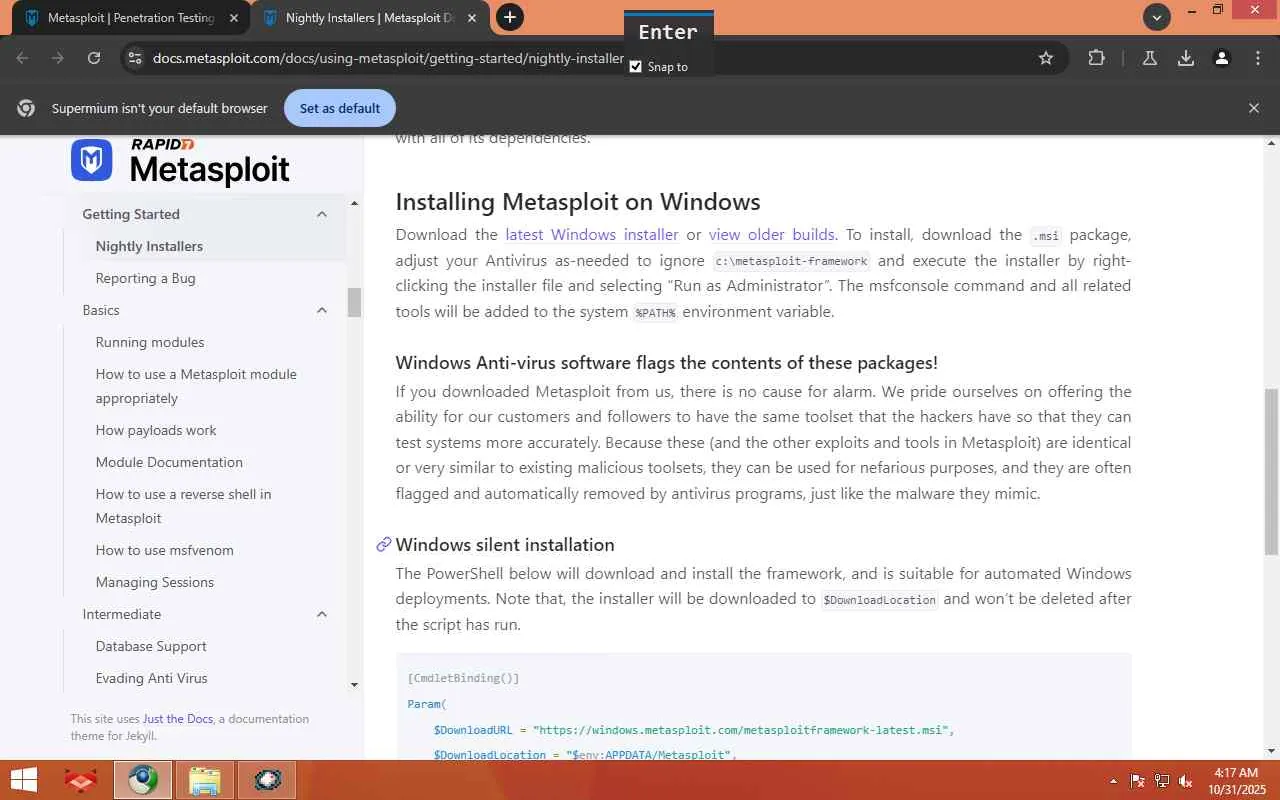Click the page vertical scrollbar thumb

pyautogui.click(x=1271, y=470)
